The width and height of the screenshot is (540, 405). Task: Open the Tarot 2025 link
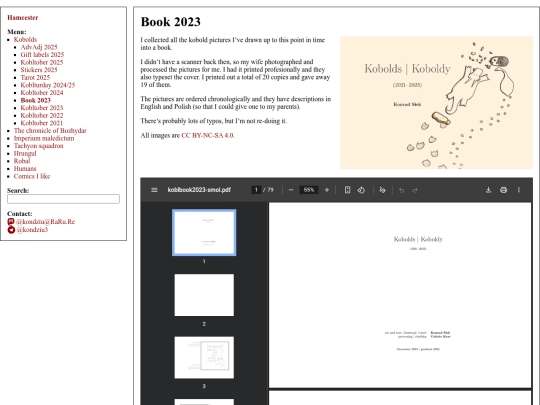click(x=35, y=77)
